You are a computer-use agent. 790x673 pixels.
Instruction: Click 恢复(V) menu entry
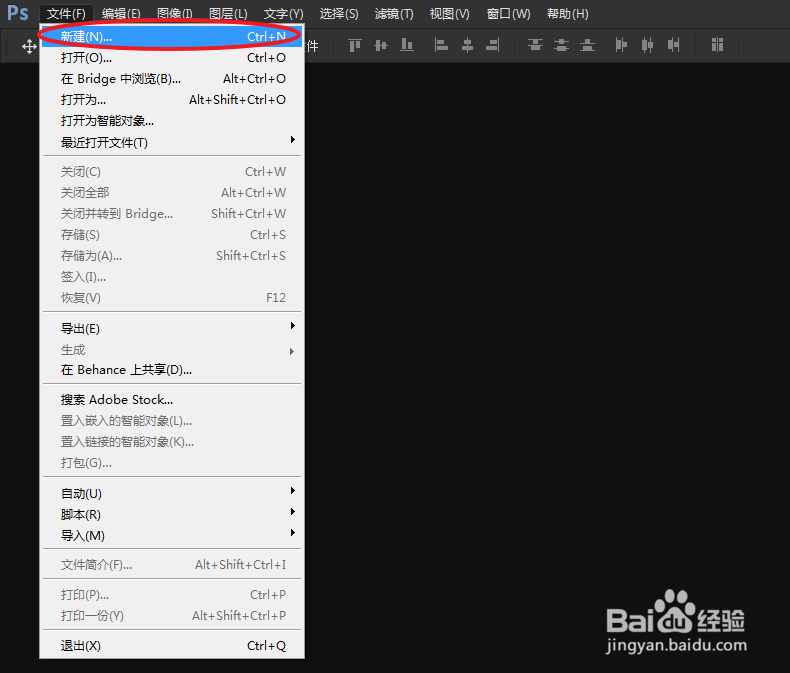172,298
